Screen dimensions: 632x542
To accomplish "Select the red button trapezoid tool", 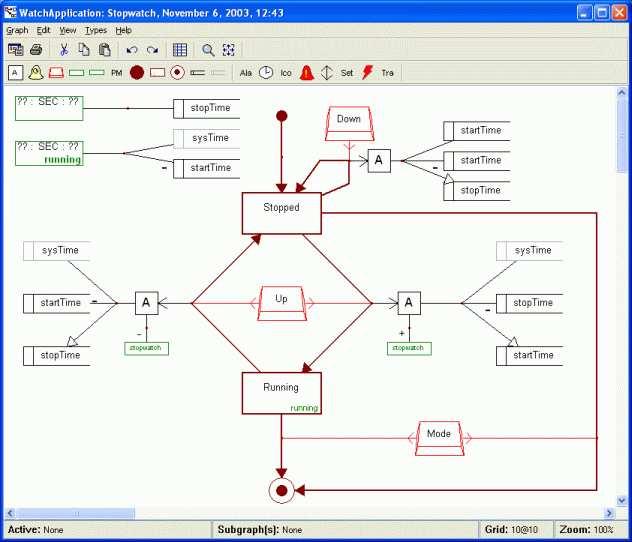I will coord(56,73).
